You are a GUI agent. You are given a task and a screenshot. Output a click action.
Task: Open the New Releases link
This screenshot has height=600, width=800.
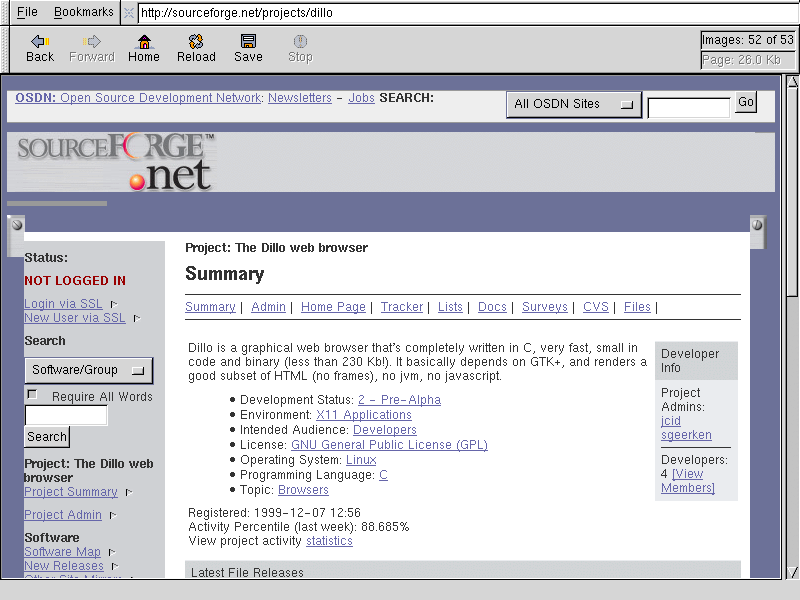point(64,566)
